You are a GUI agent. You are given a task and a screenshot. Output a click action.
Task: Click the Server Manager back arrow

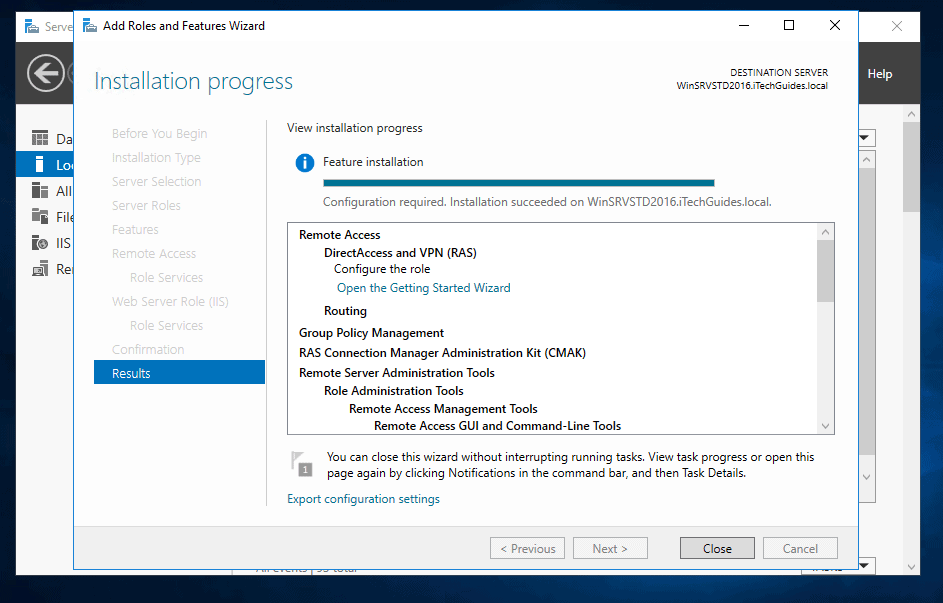(x=46, y=72)
